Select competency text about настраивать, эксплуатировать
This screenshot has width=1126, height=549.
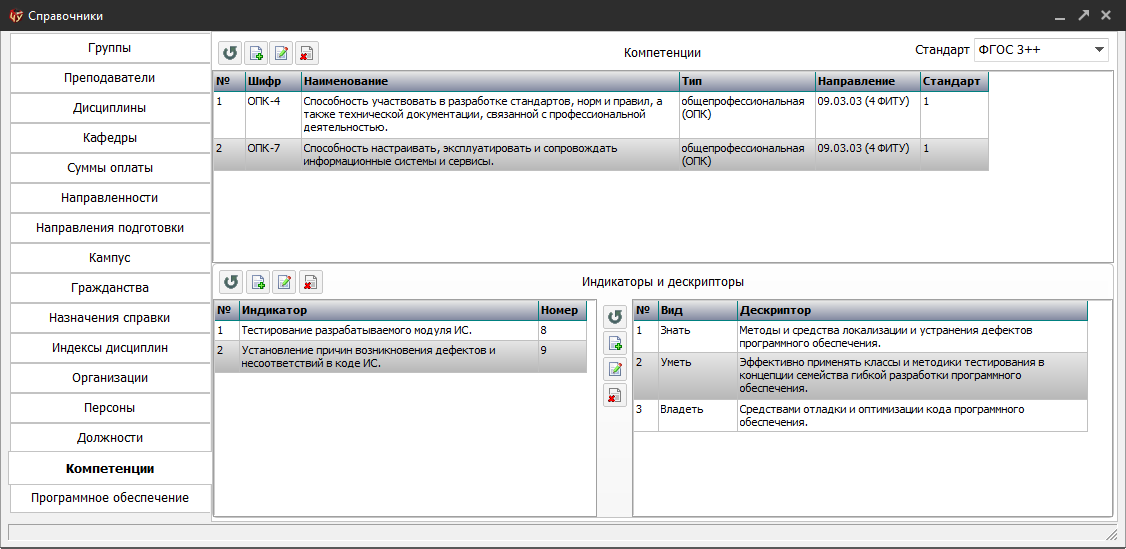click(x=460, y=155)
